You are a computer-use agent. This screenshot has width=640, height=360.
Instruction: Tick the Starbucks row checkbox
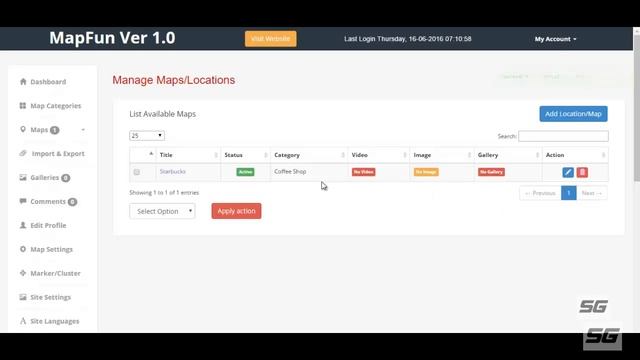137,172
